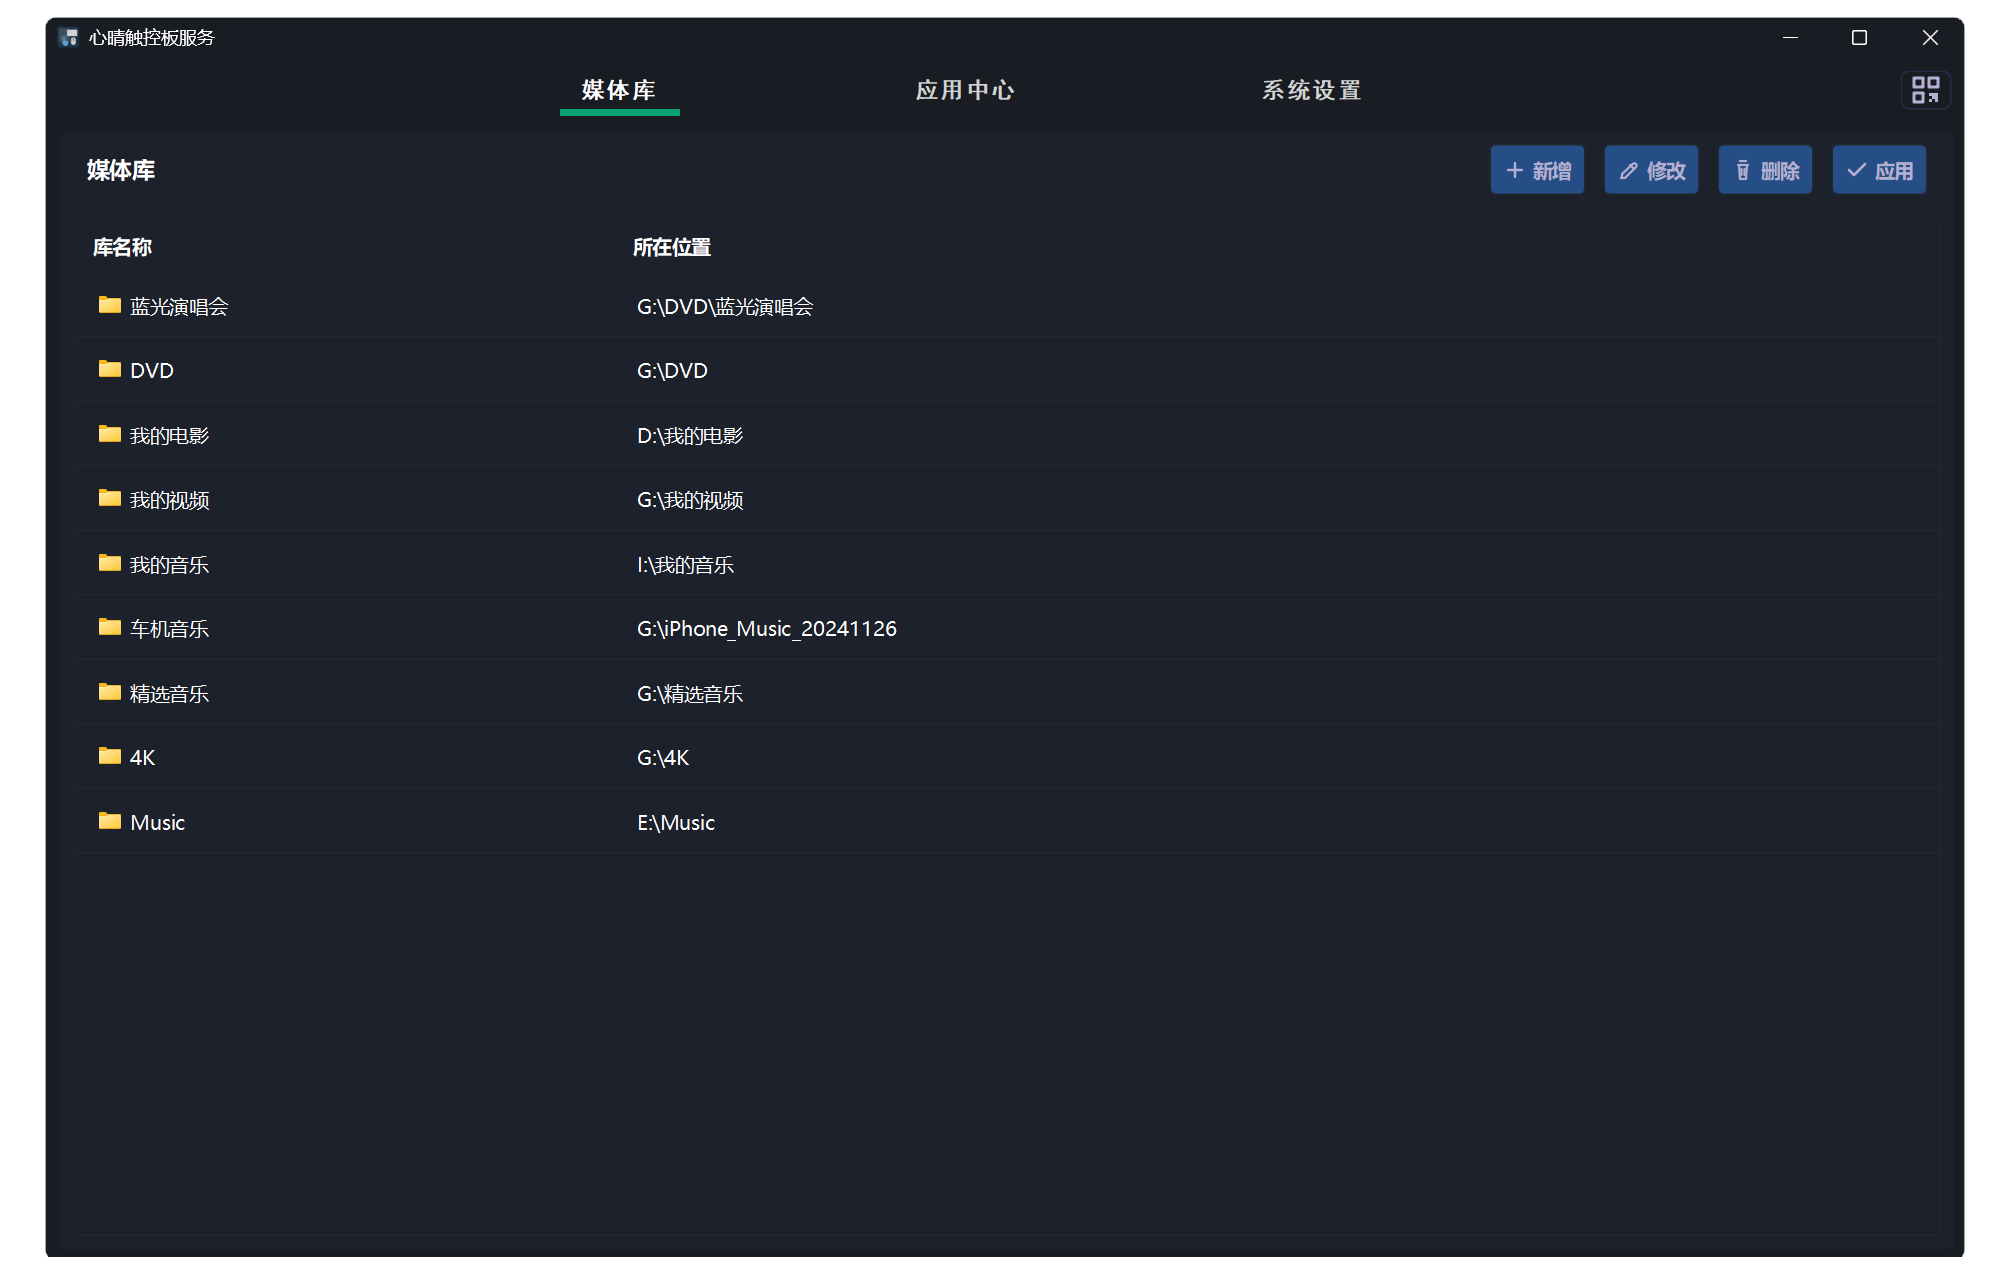The image size is (2010, 1273).
Task: Click the pencil icon on the 修改 button
Action: [1627, 169]
